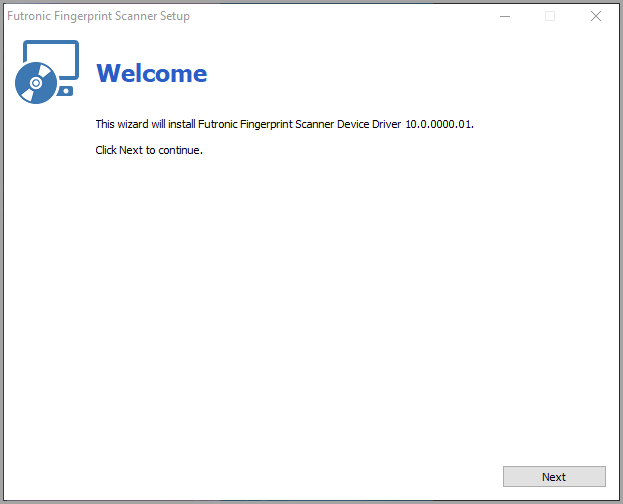The width and height of the screenshot is (623, 504).
Task: Close the Futronic Setup window
Action: [596, 16]
